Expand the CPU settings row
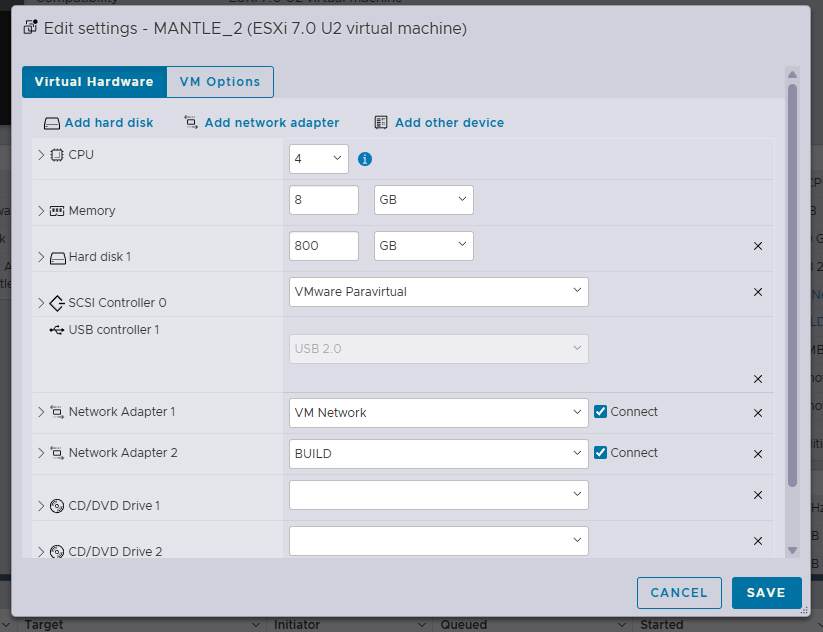The height and width of the screenshot is (632, 823). 41,155
